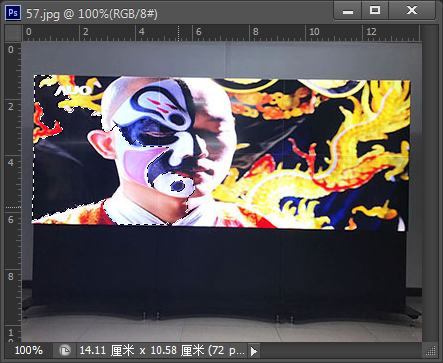Click the 100% zoom level field
Viewport: 443px width, 363px height.
point(29,350)
